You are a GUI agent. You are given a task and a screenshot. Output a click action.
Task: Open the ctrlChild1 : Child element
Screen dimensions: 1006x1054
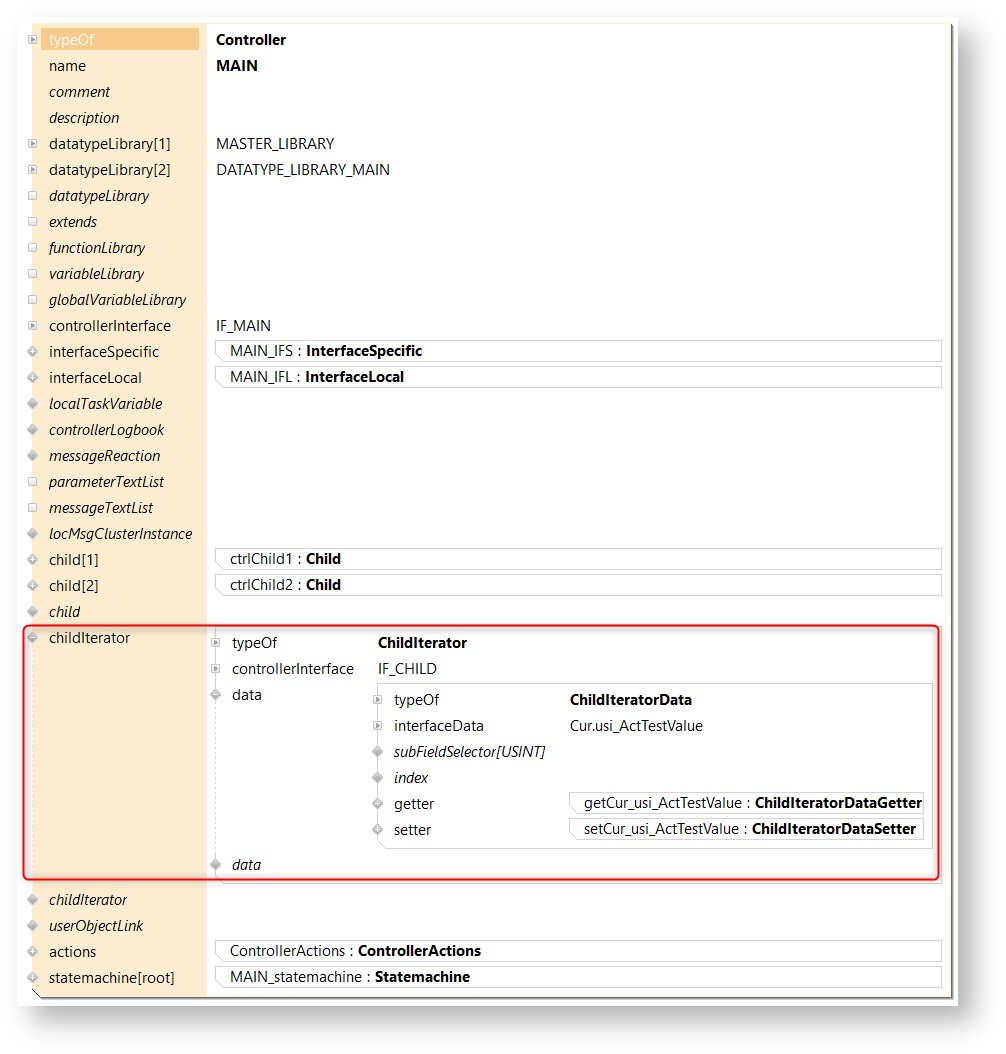point(578,559)
